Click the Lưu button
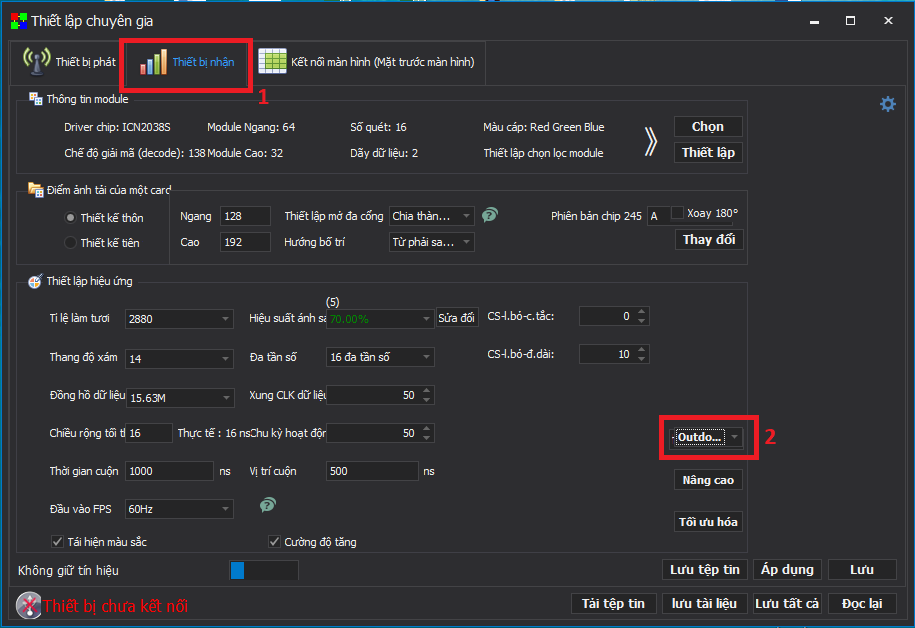The height and width of the screenshot is (628, 915). pos(862,570)
